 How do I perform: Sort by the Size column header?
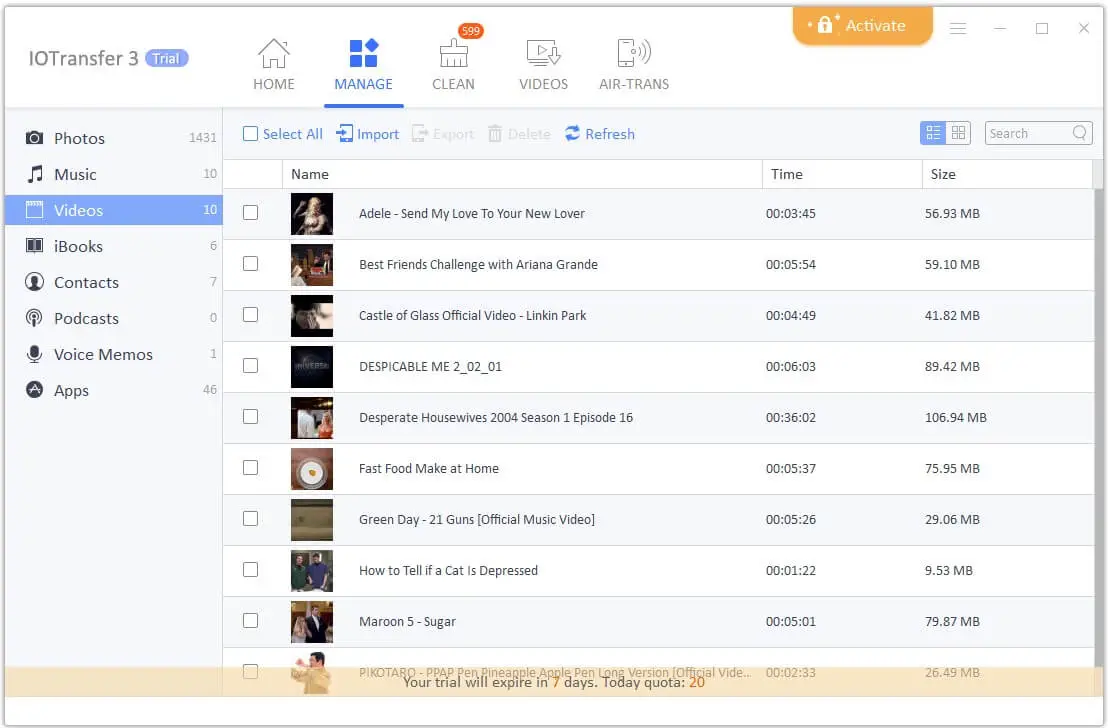point(1007,174)
